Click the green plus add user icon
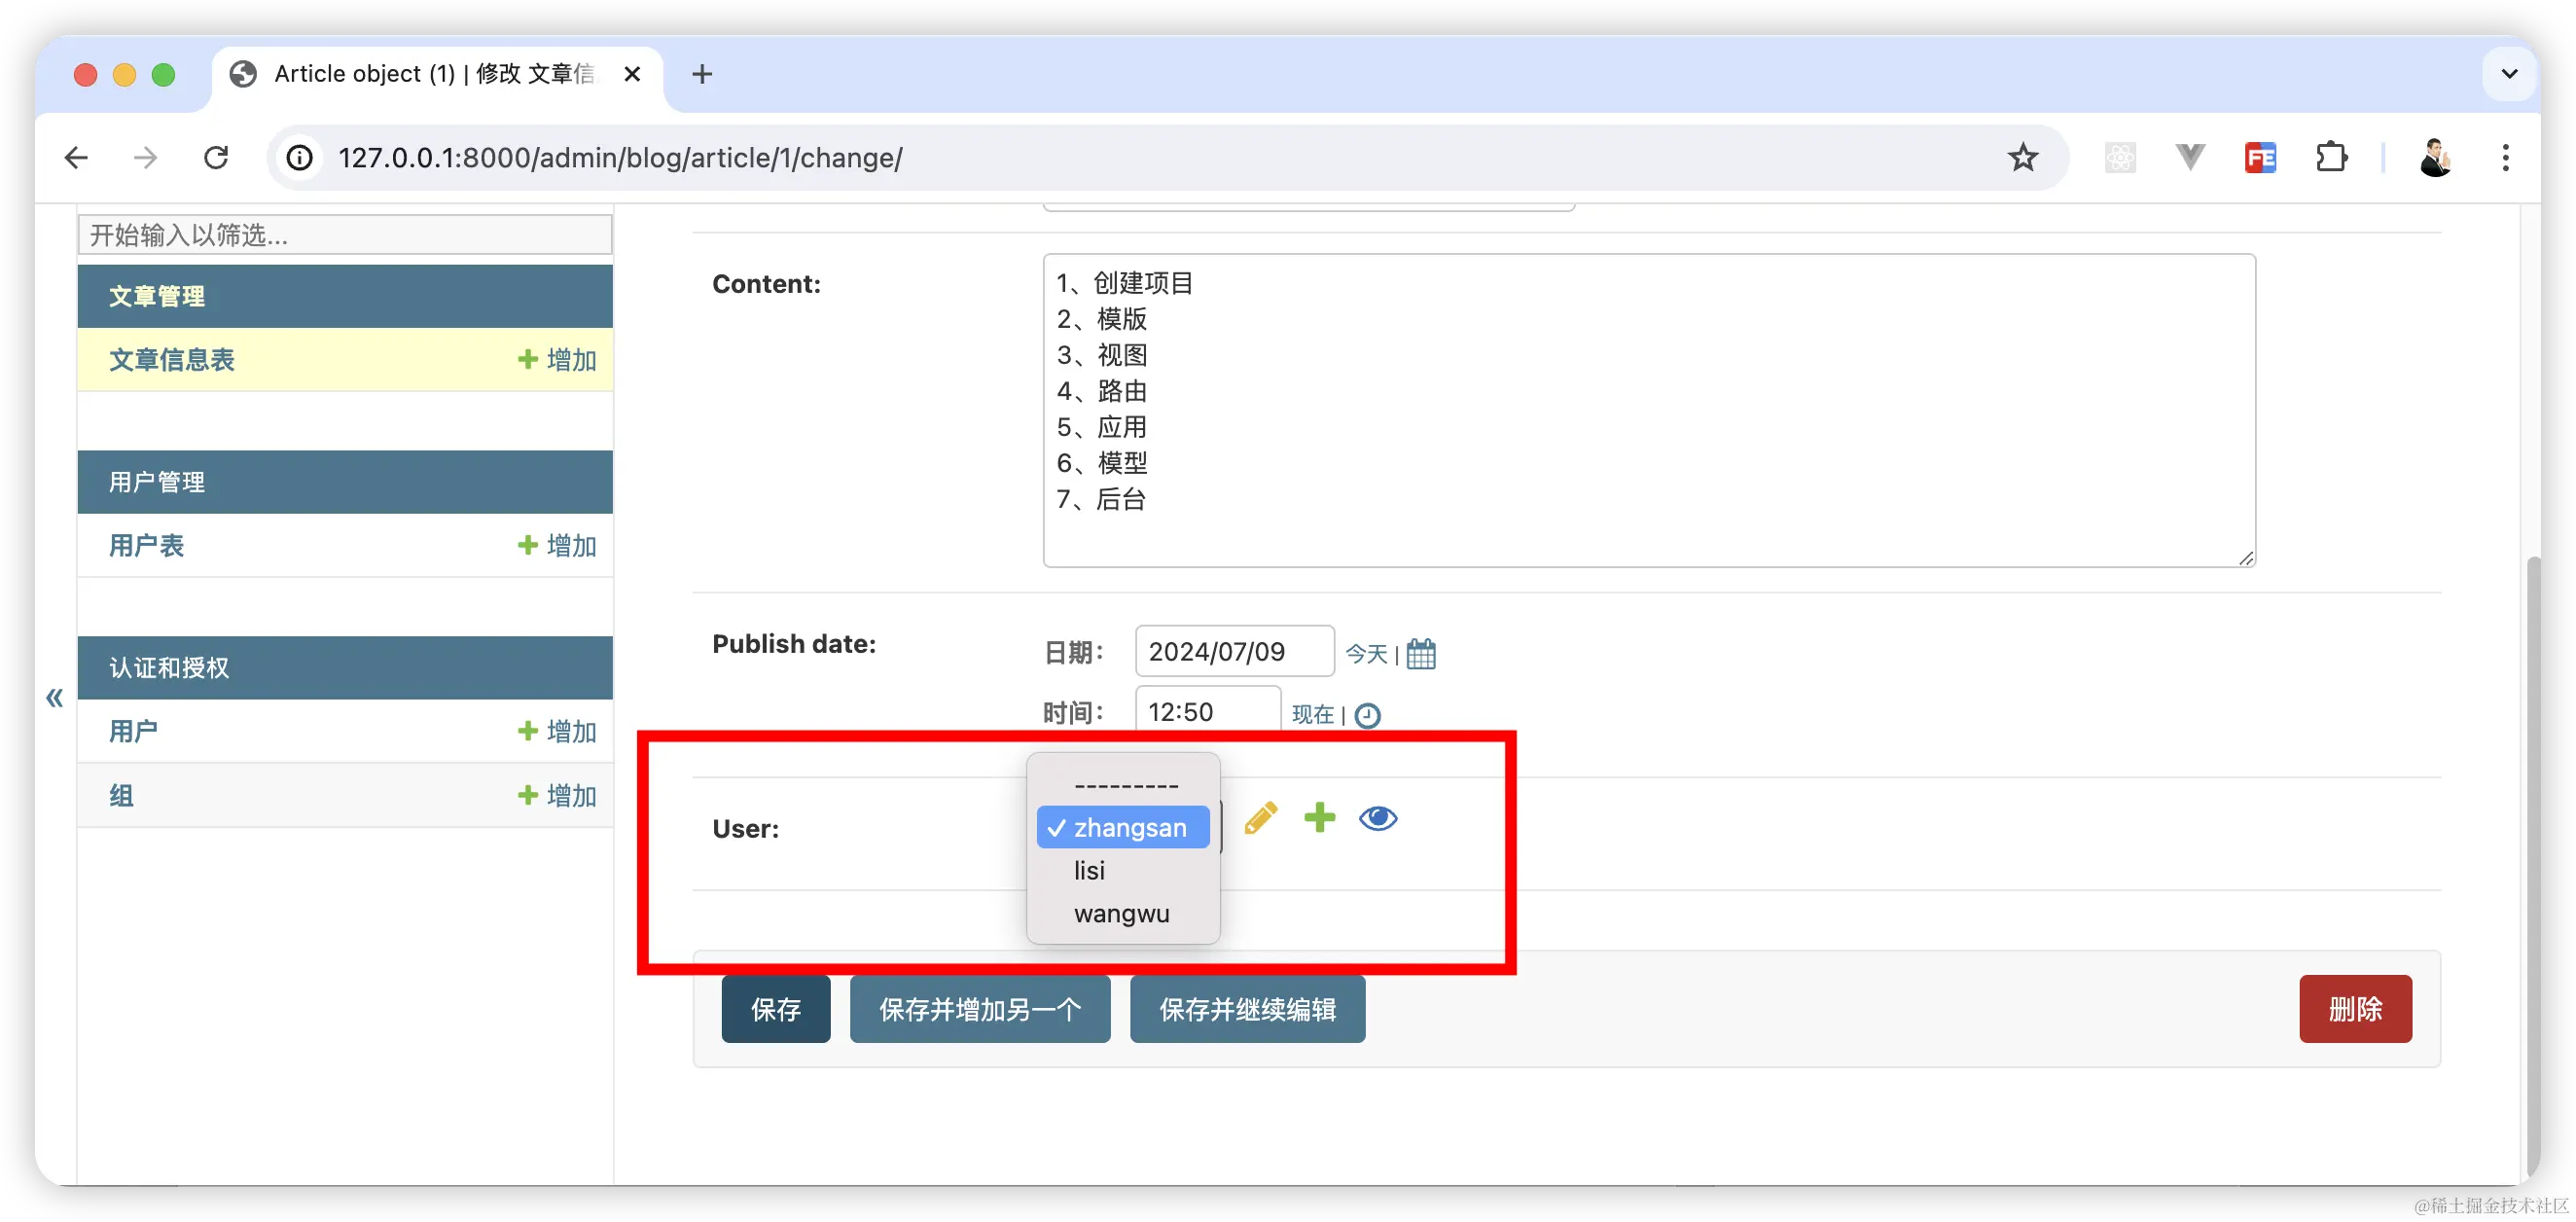Image resolution: width=2576 pixels, height=1222 pixels. pyautogui.click(x=1319, y=817)
